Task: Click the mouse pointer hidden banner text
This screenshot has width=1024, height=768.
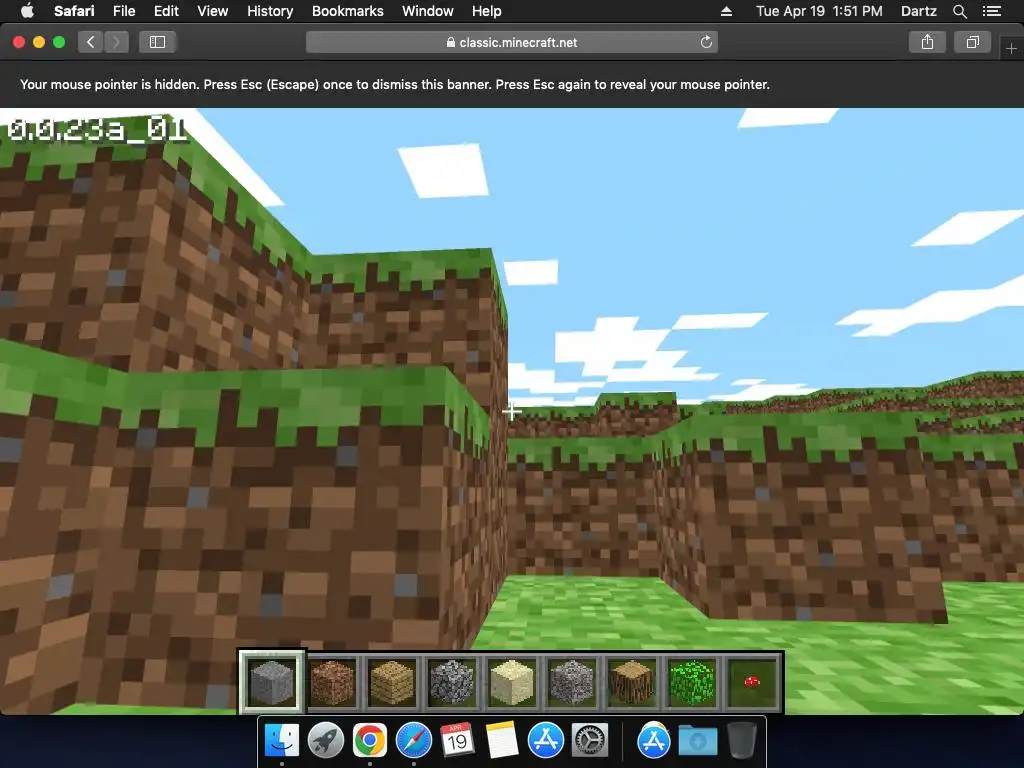Action: click(394, 84)
